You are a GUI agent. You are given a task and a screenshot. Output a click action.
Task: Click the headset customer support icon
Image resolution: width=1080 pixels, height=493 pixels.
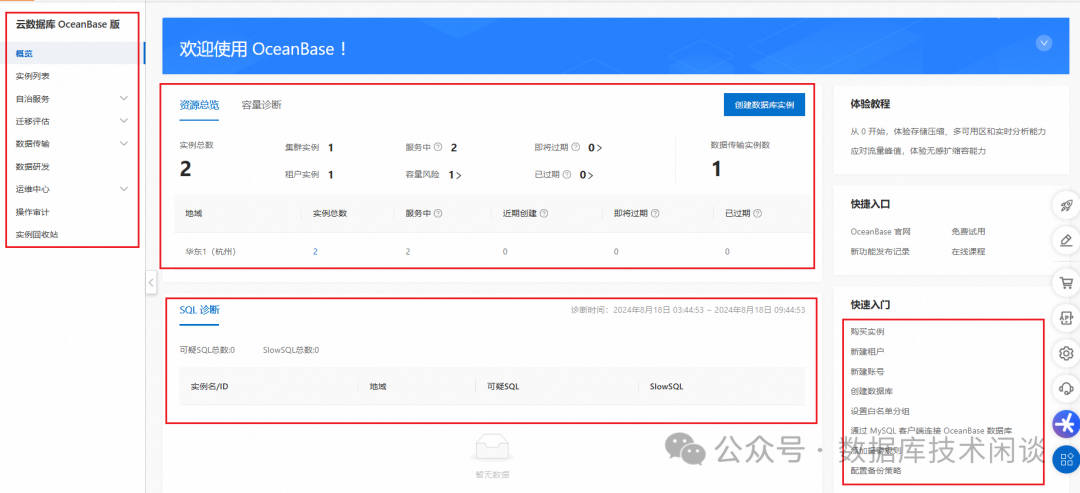click(x=1066, y=389)
